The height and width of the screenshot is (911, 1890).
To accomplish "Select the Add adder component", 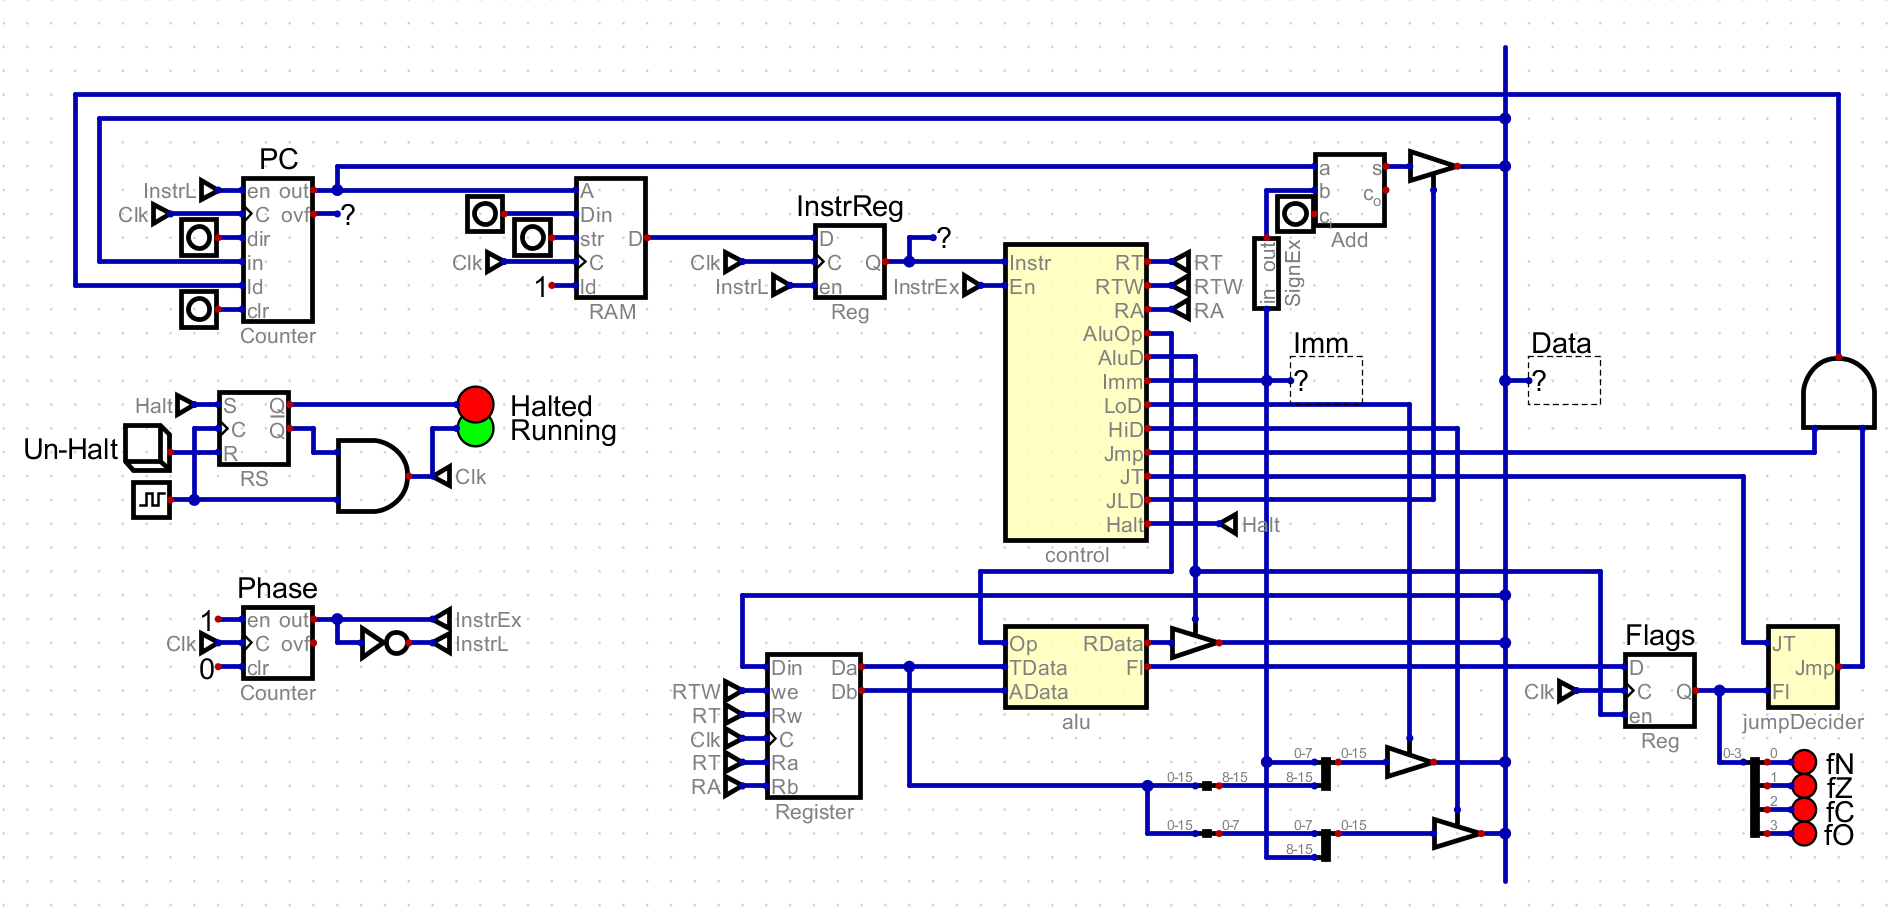I will [1350, 190].
